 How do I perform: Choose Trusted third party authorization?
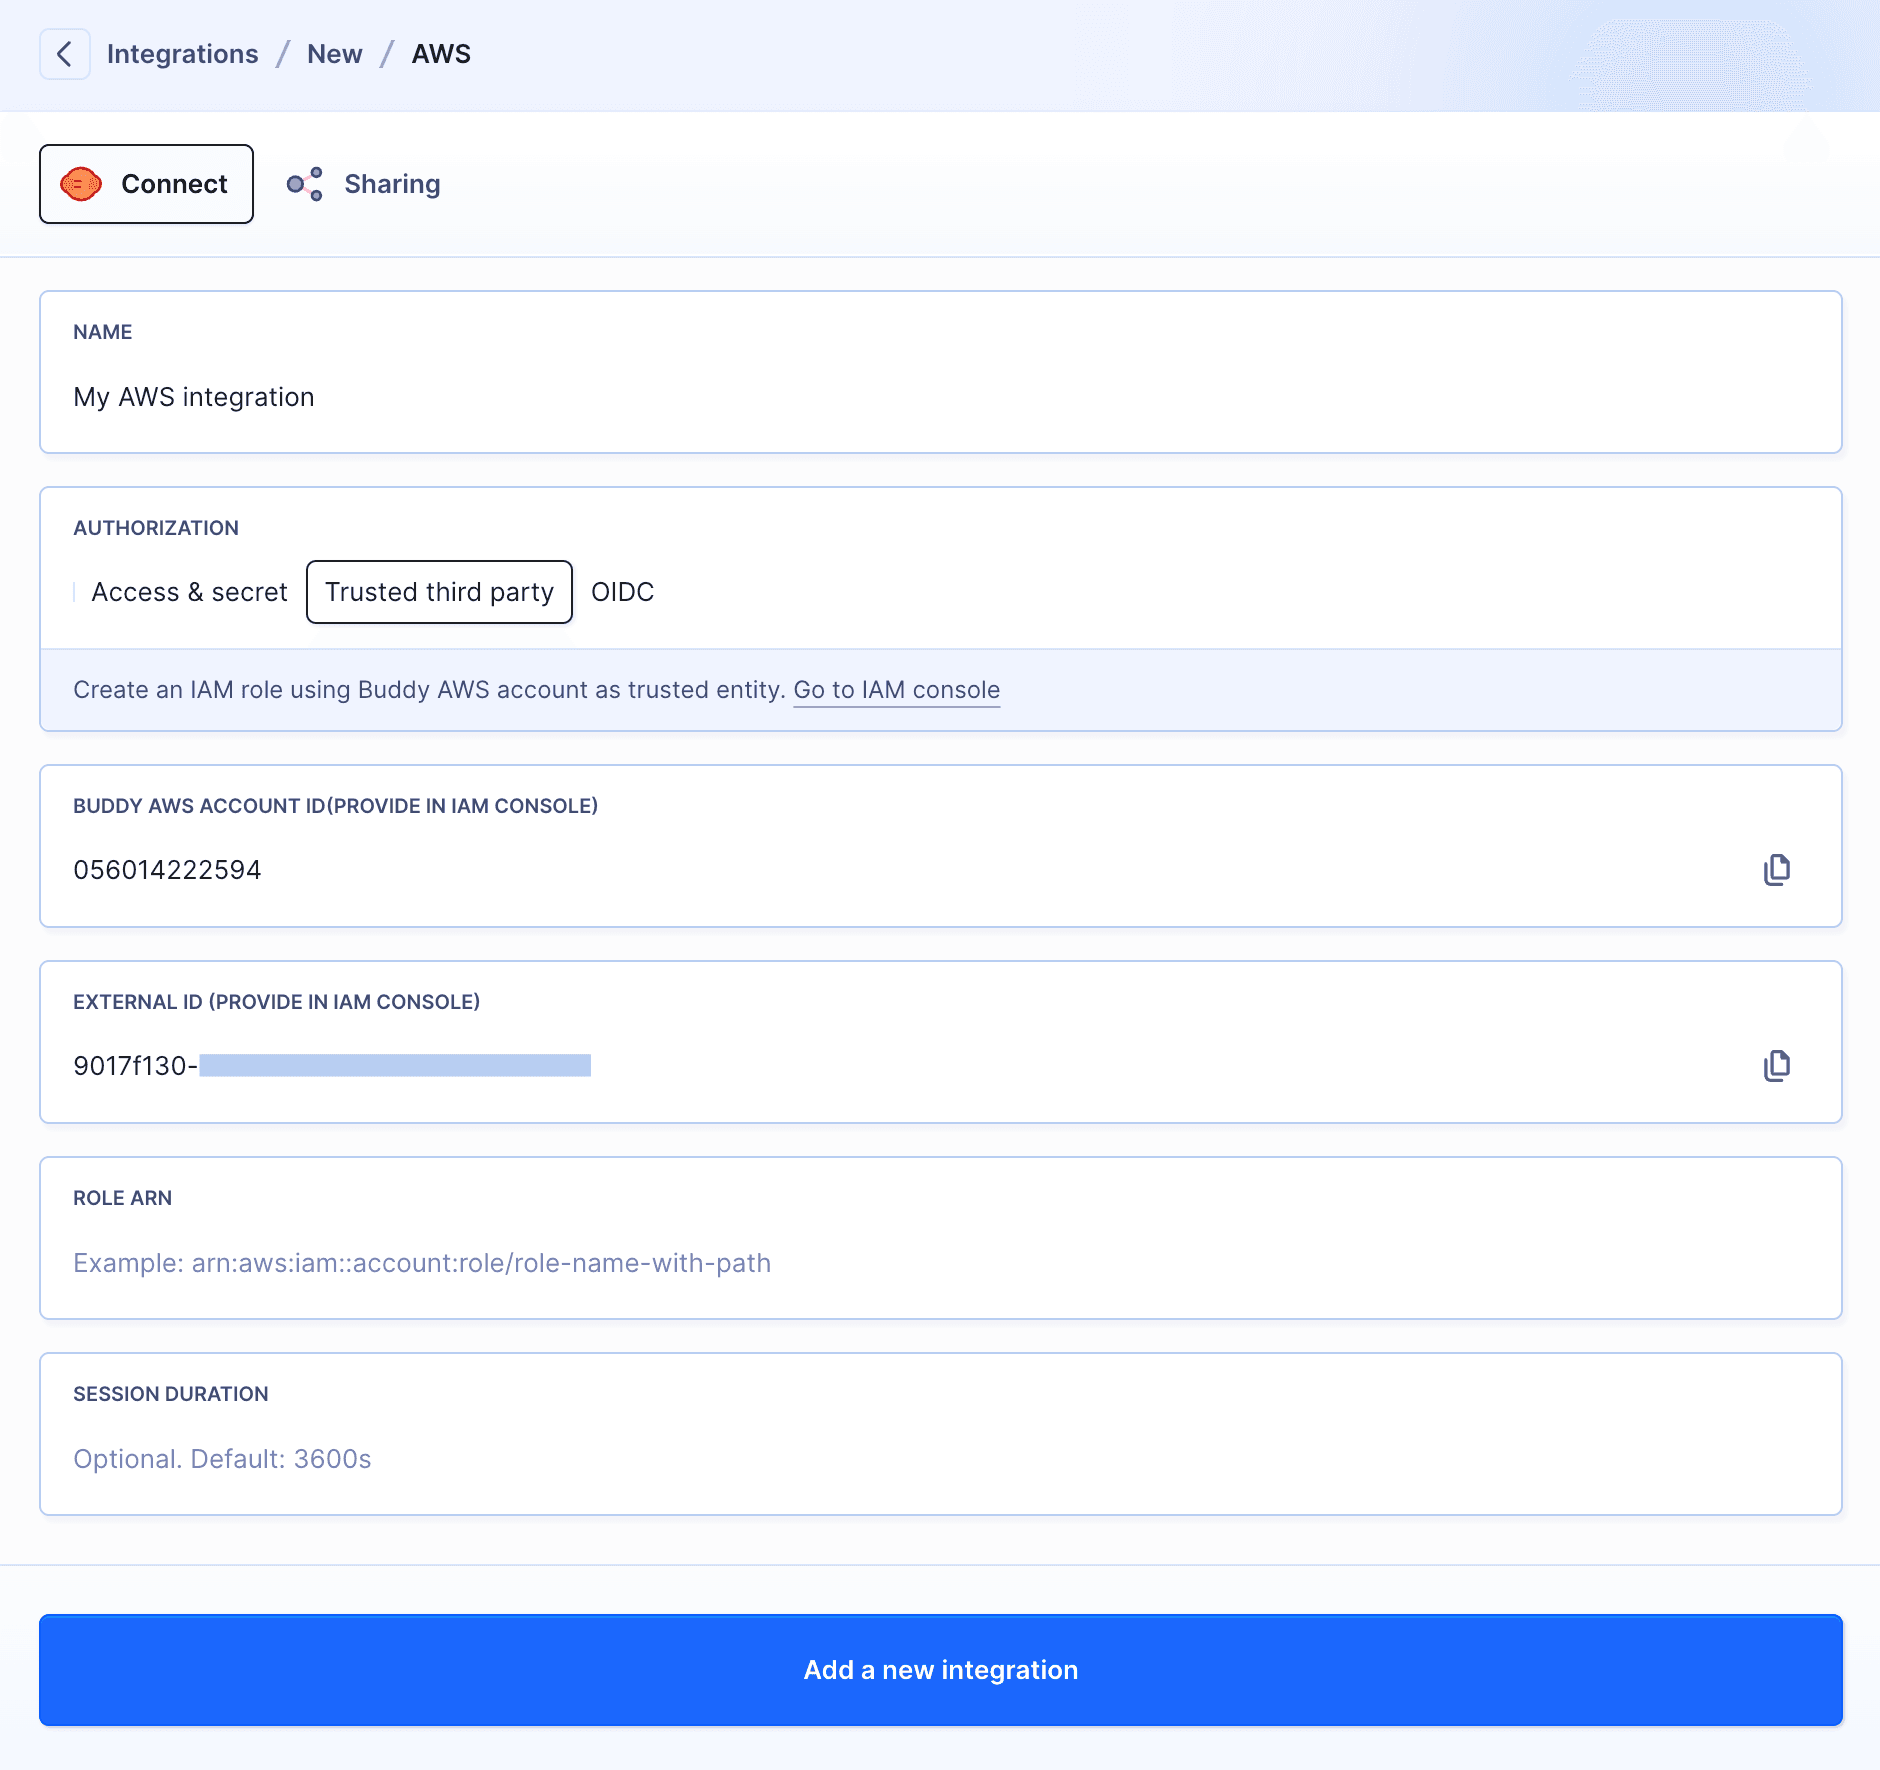point(439,592)
